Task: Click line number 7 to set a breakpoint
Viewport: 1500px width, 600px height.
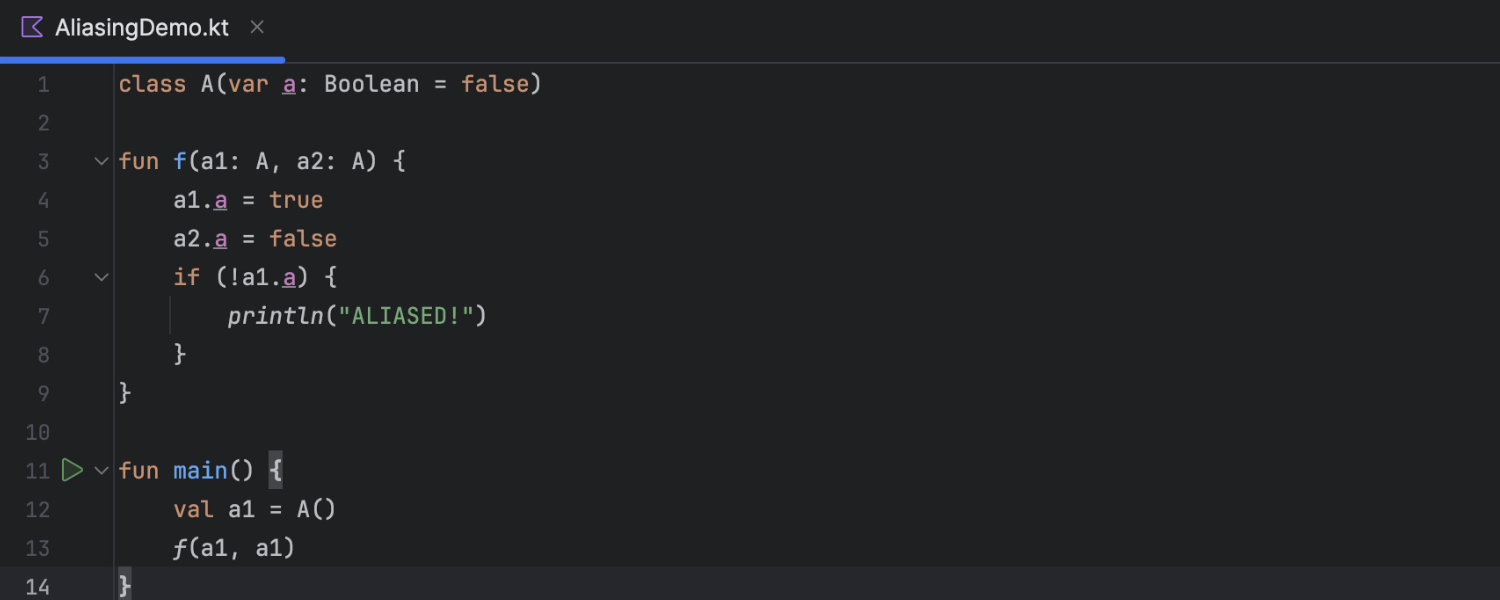Action: (x=43, y=316)
